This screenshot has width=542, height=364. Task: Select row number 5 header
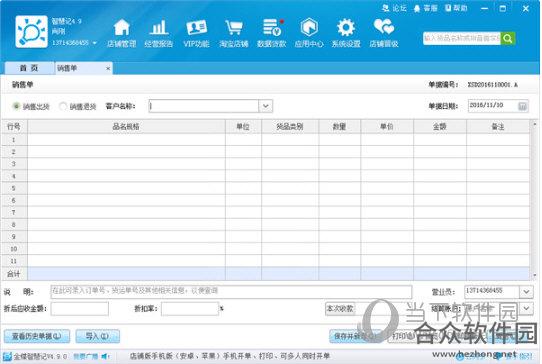[x=14, y=188]
